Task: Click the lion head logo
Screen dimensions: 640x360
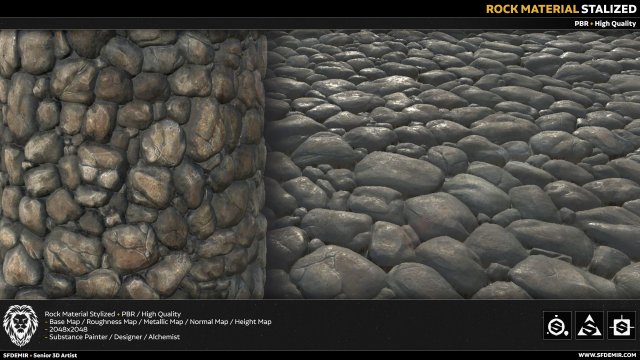Action: [20, 326]
